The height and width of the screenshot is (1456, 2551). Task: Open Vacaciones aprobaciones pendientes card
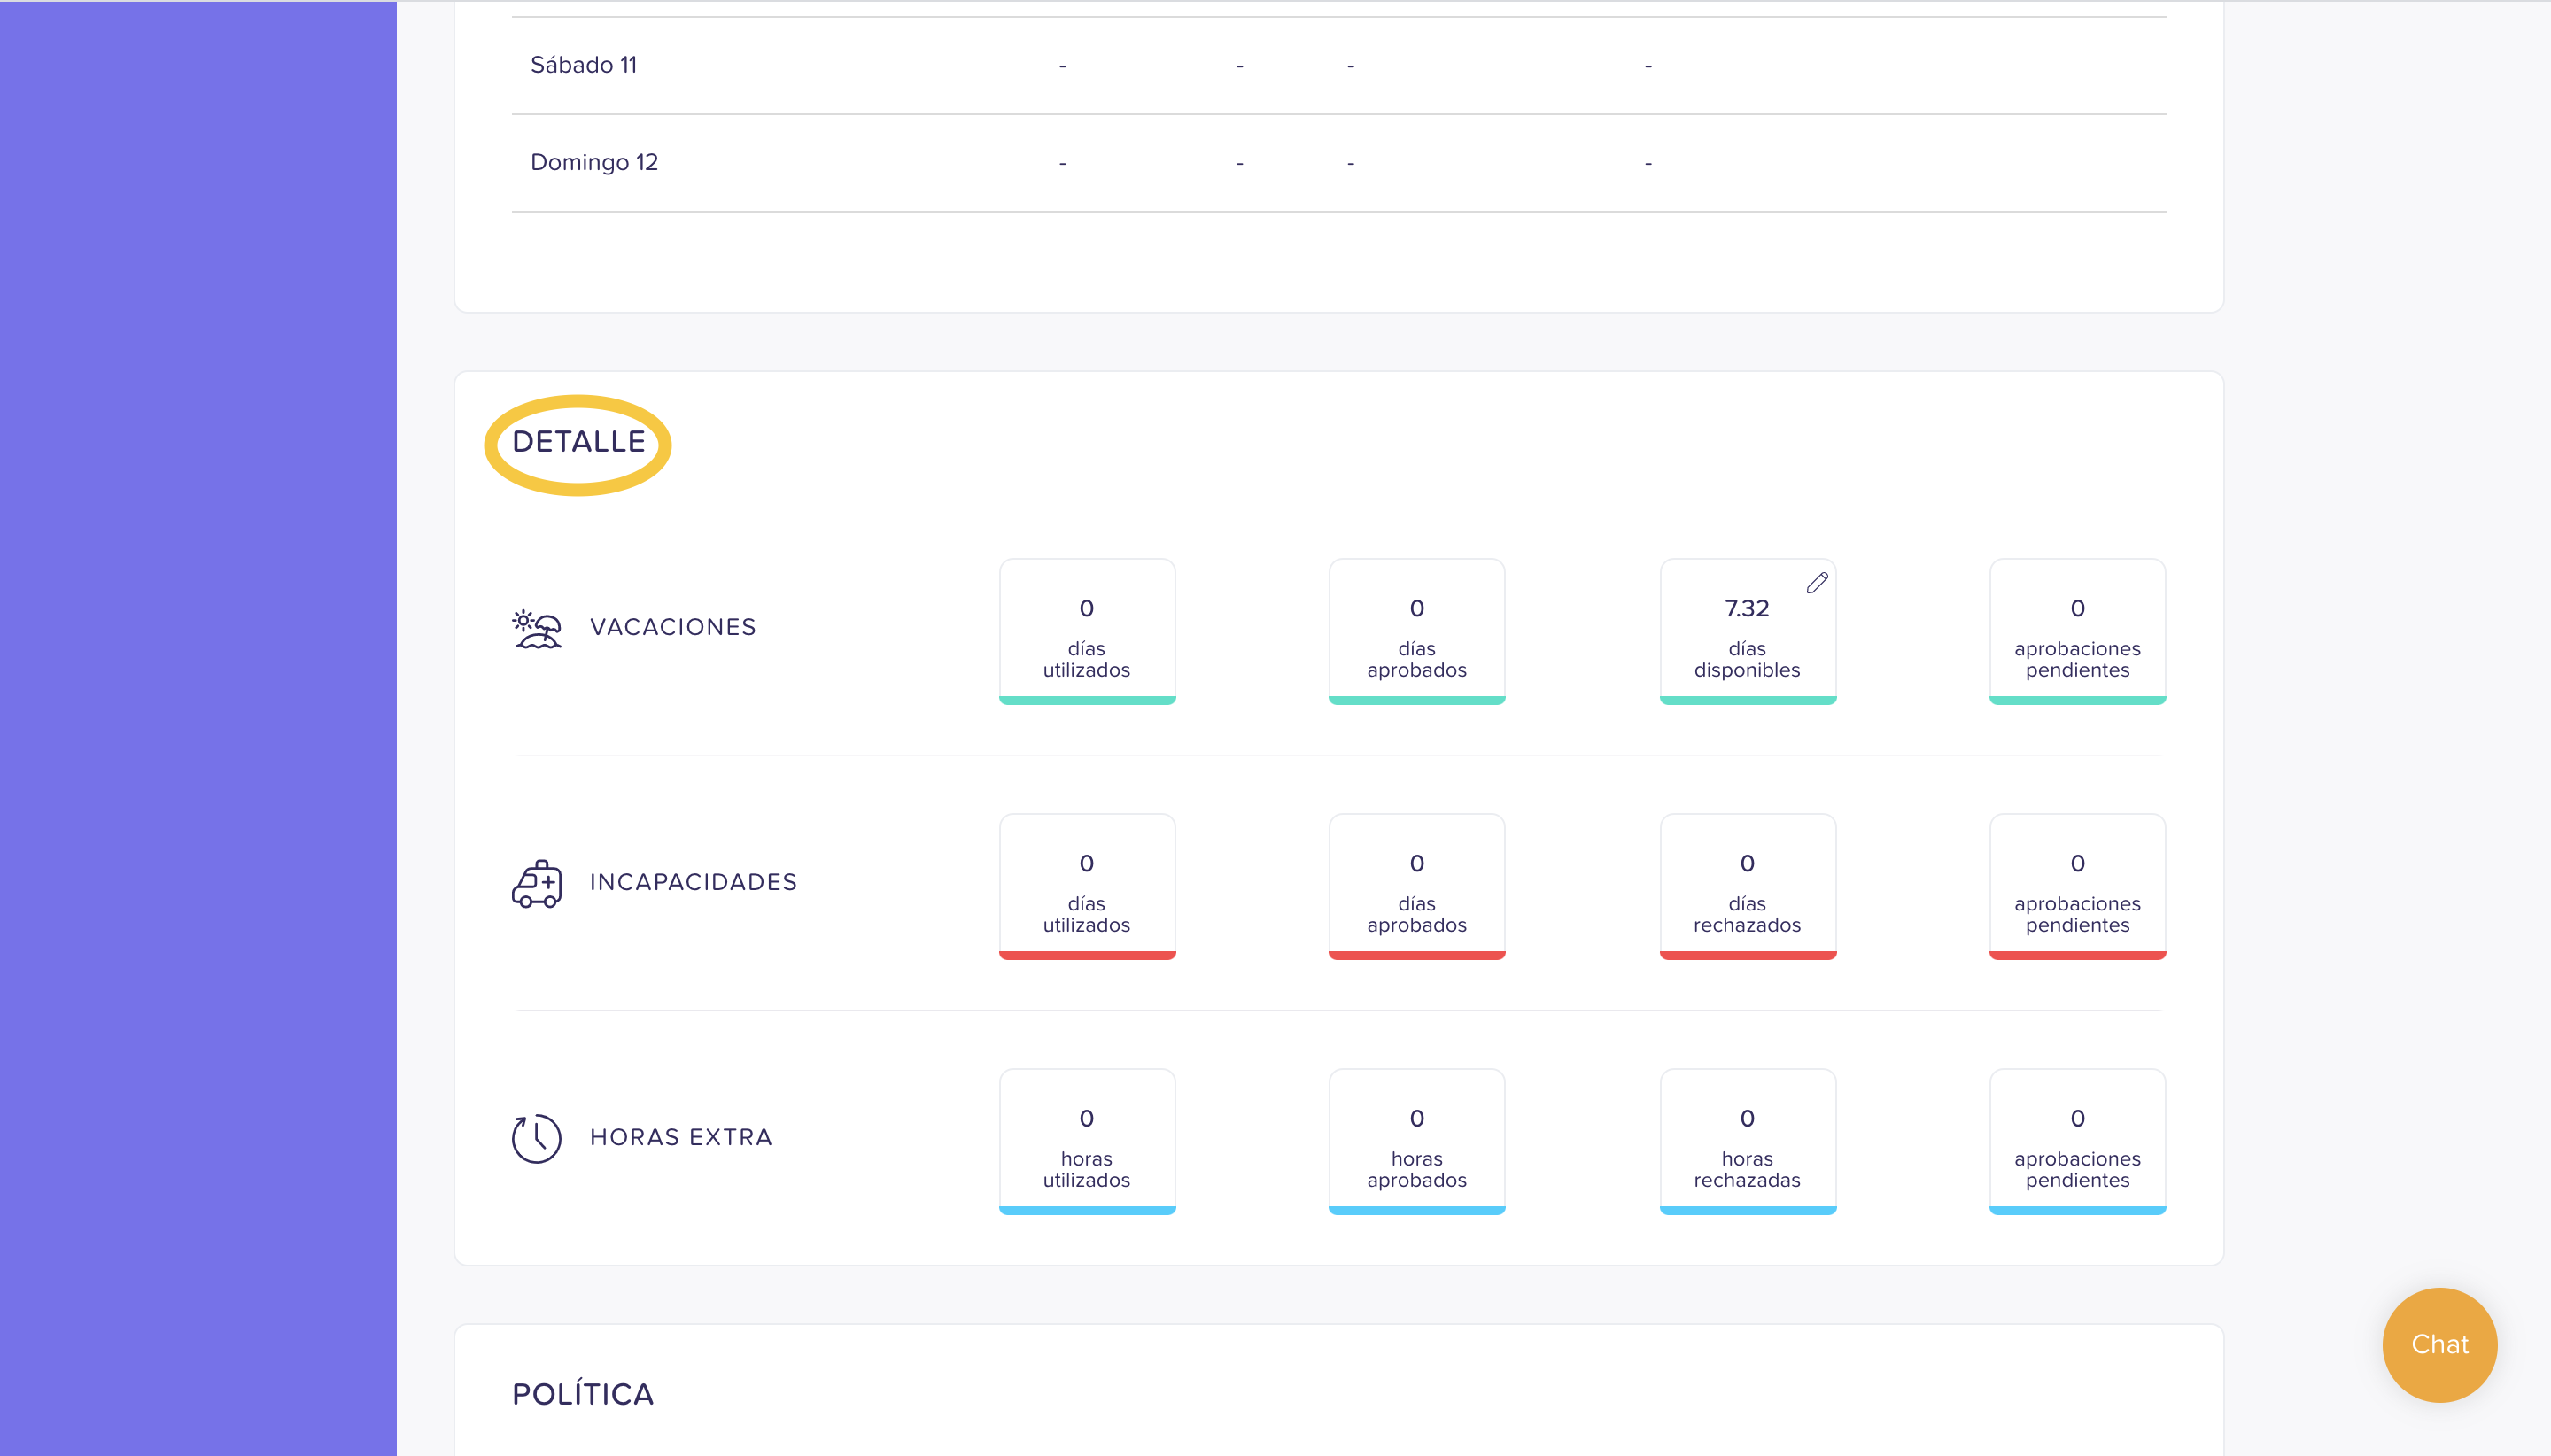[2077, 631]
